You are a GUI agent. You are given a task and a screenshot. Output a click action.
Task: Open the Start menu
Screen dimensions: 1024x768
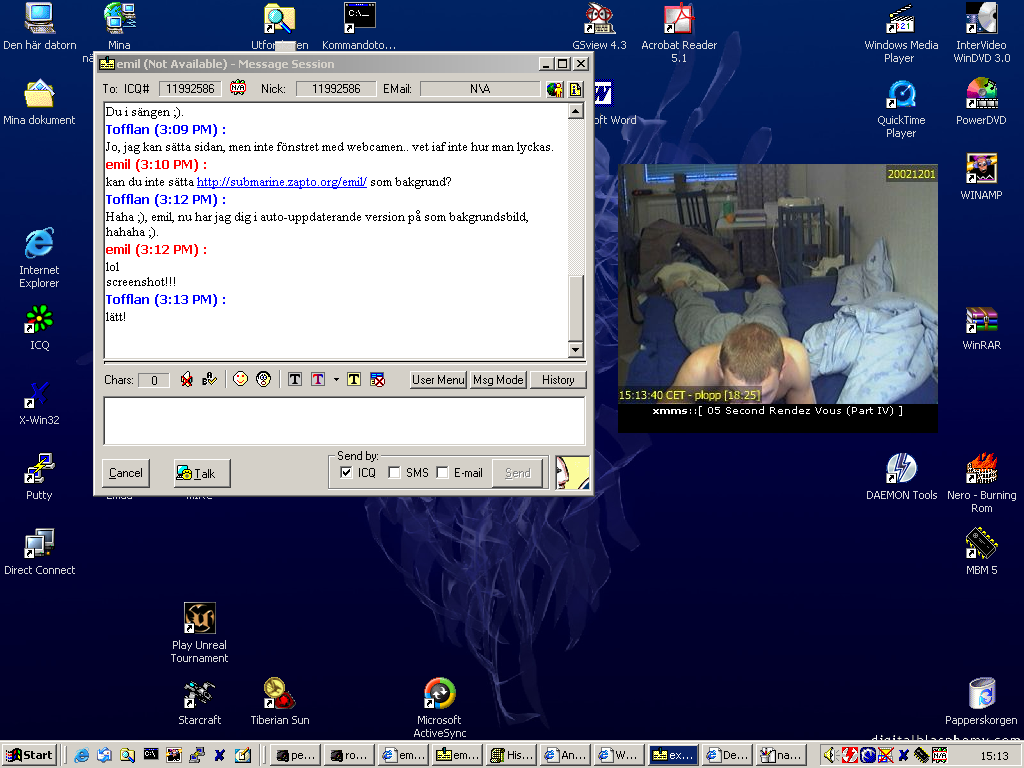click(x=29, y=756)
